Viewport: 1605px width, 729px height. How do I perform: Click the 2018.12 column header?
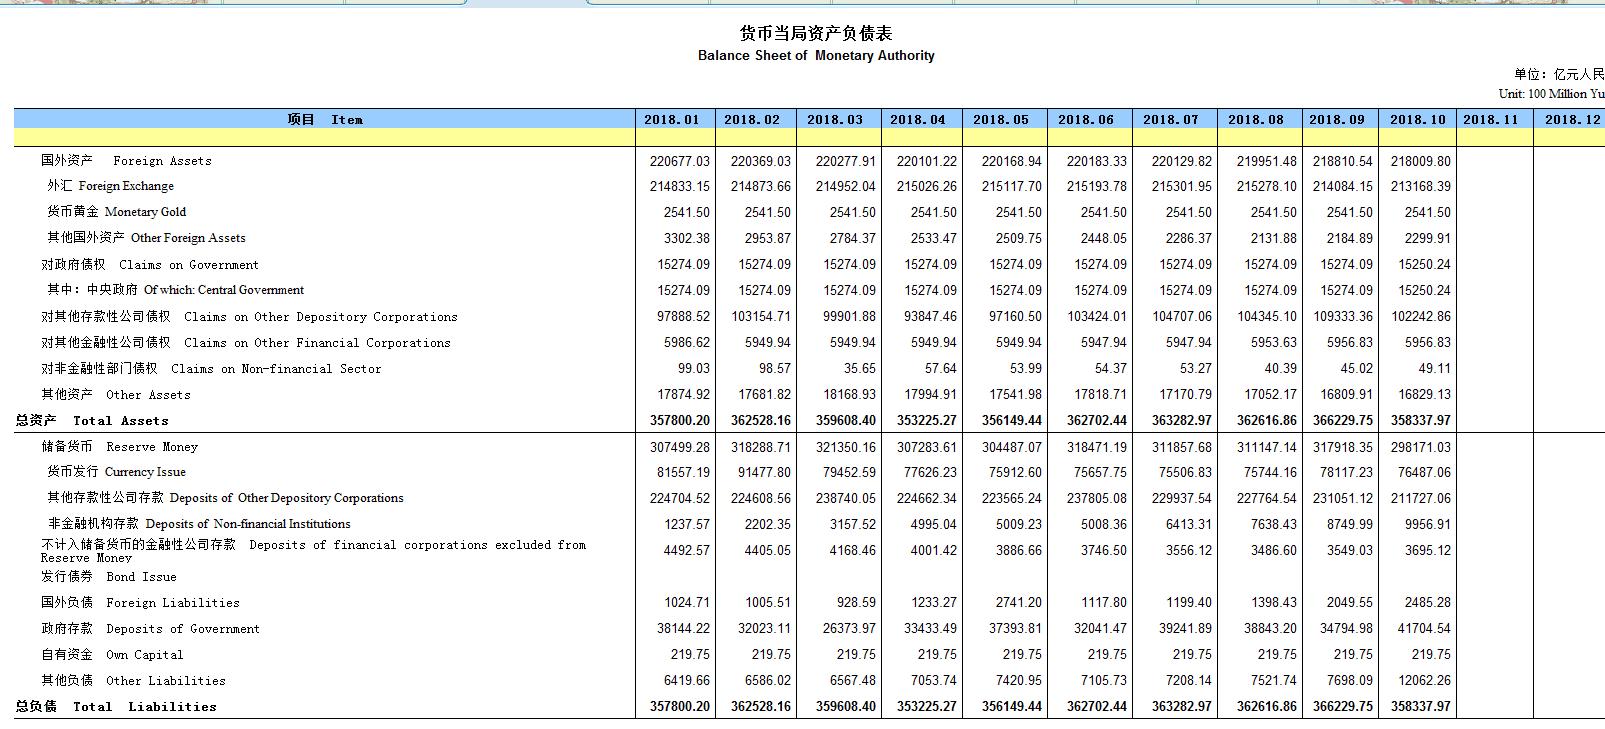(1571, 119)
